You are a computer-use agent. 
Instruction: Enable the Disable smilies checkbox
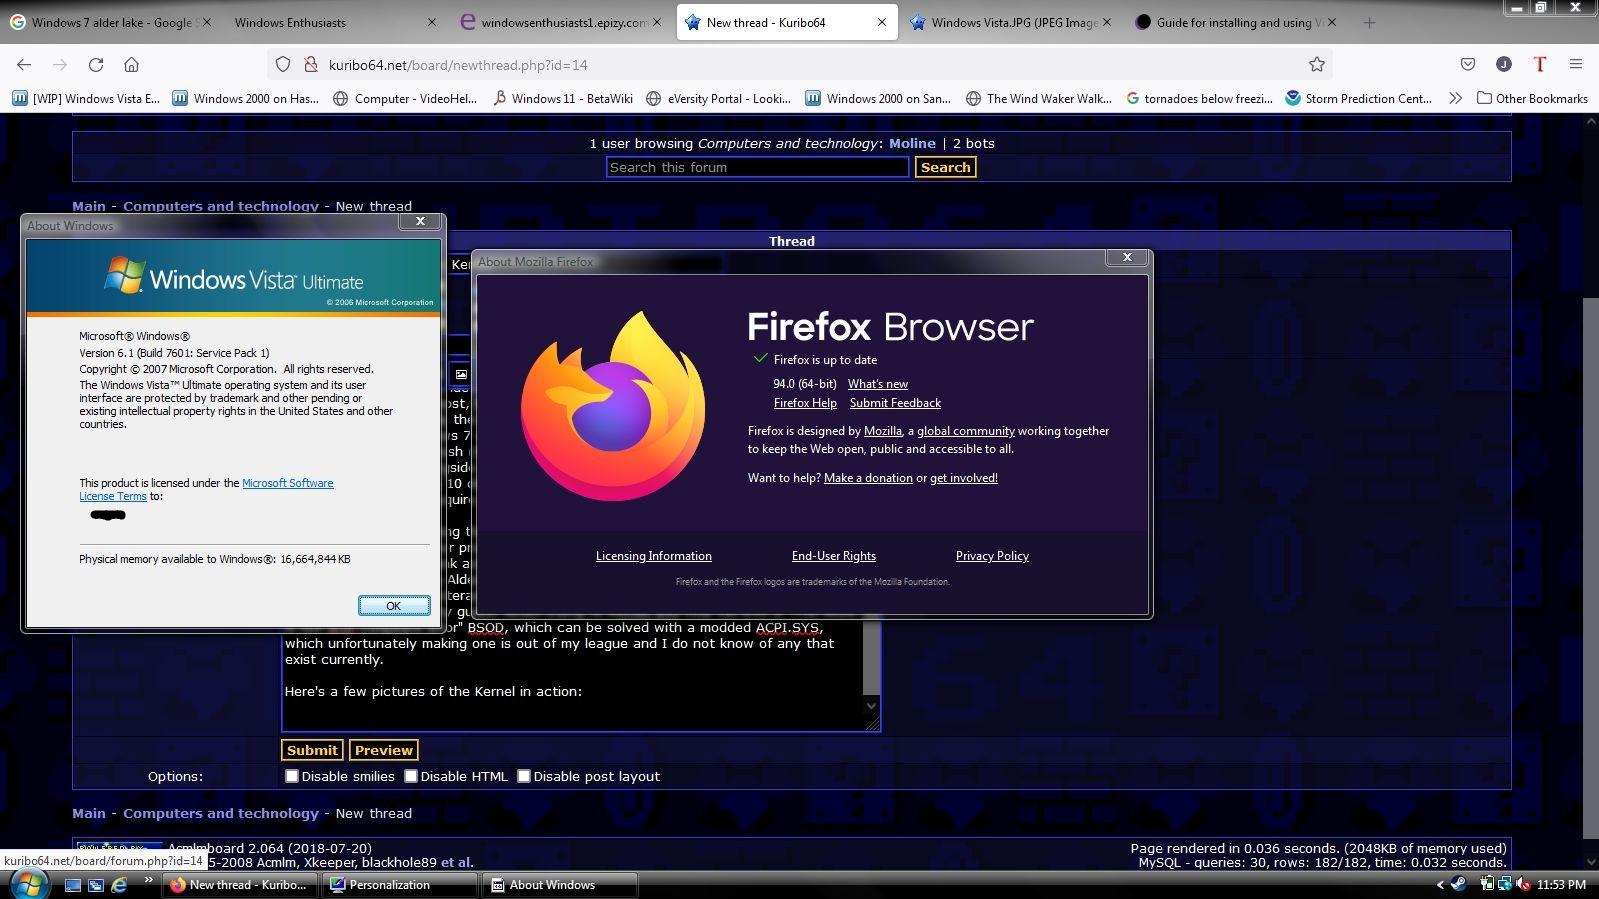(292, 776)
